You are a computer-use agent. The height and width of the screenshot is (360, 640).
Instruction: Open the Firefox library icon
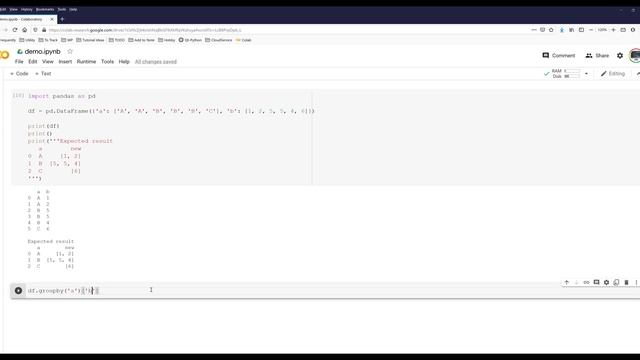[571, 30]
